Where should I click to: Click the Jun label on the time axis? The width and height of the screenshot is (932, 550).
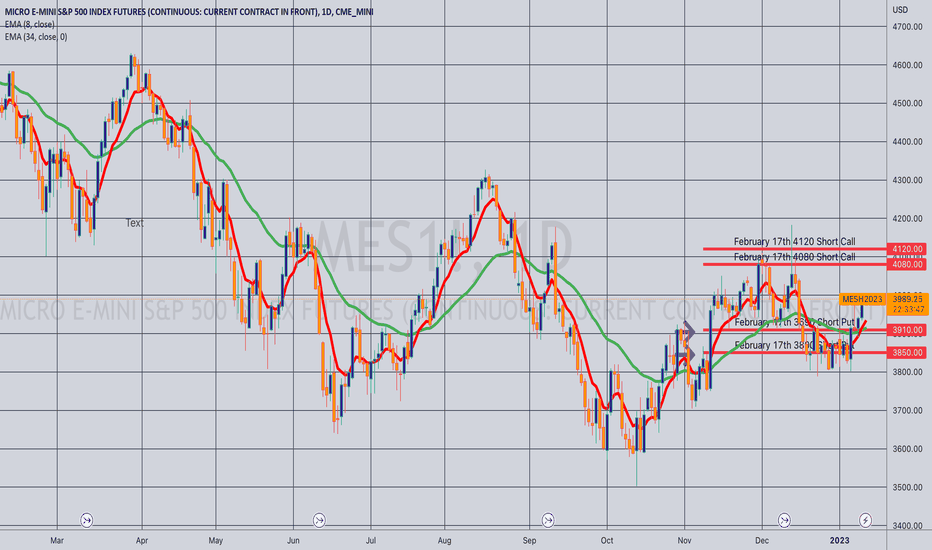click(x=293, y=540)
